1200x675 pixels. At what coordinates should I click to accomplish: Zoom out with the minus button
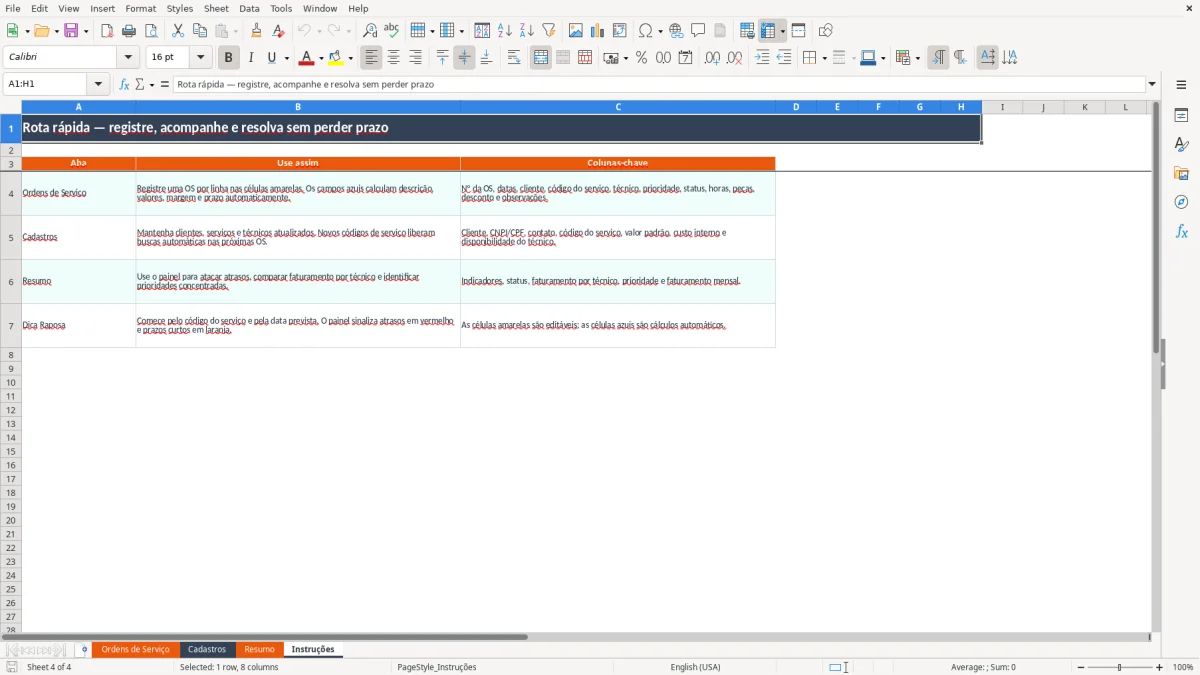(x=1081, y=667)
